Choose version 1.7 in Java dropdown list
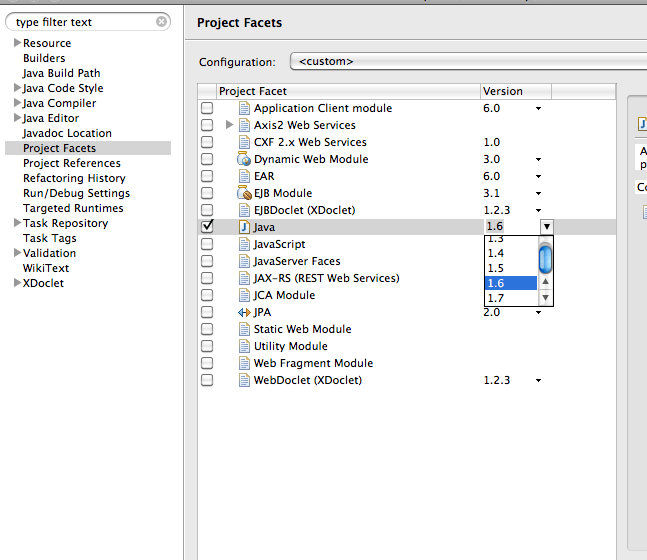The width and height of the screenshot is (647, 560). pos(511,298)
